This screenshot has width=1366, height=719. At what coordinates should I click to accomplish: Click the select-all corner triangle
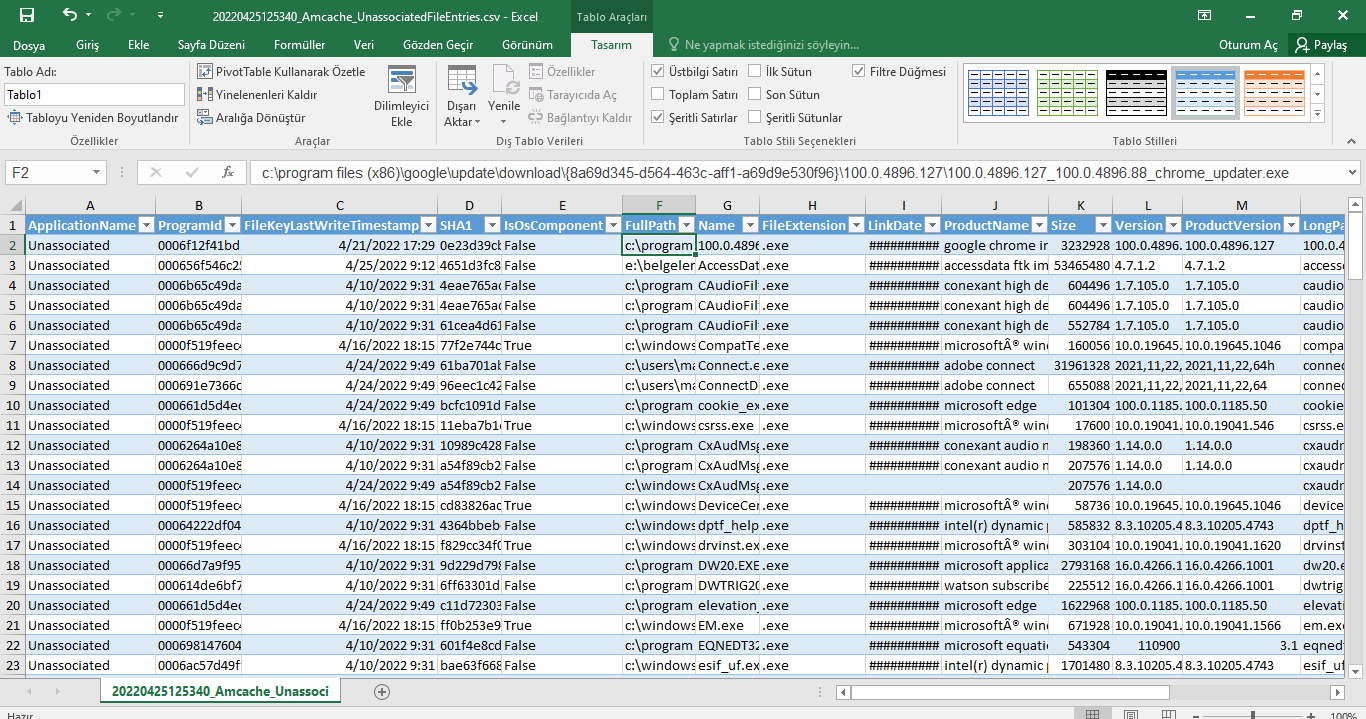12,205
